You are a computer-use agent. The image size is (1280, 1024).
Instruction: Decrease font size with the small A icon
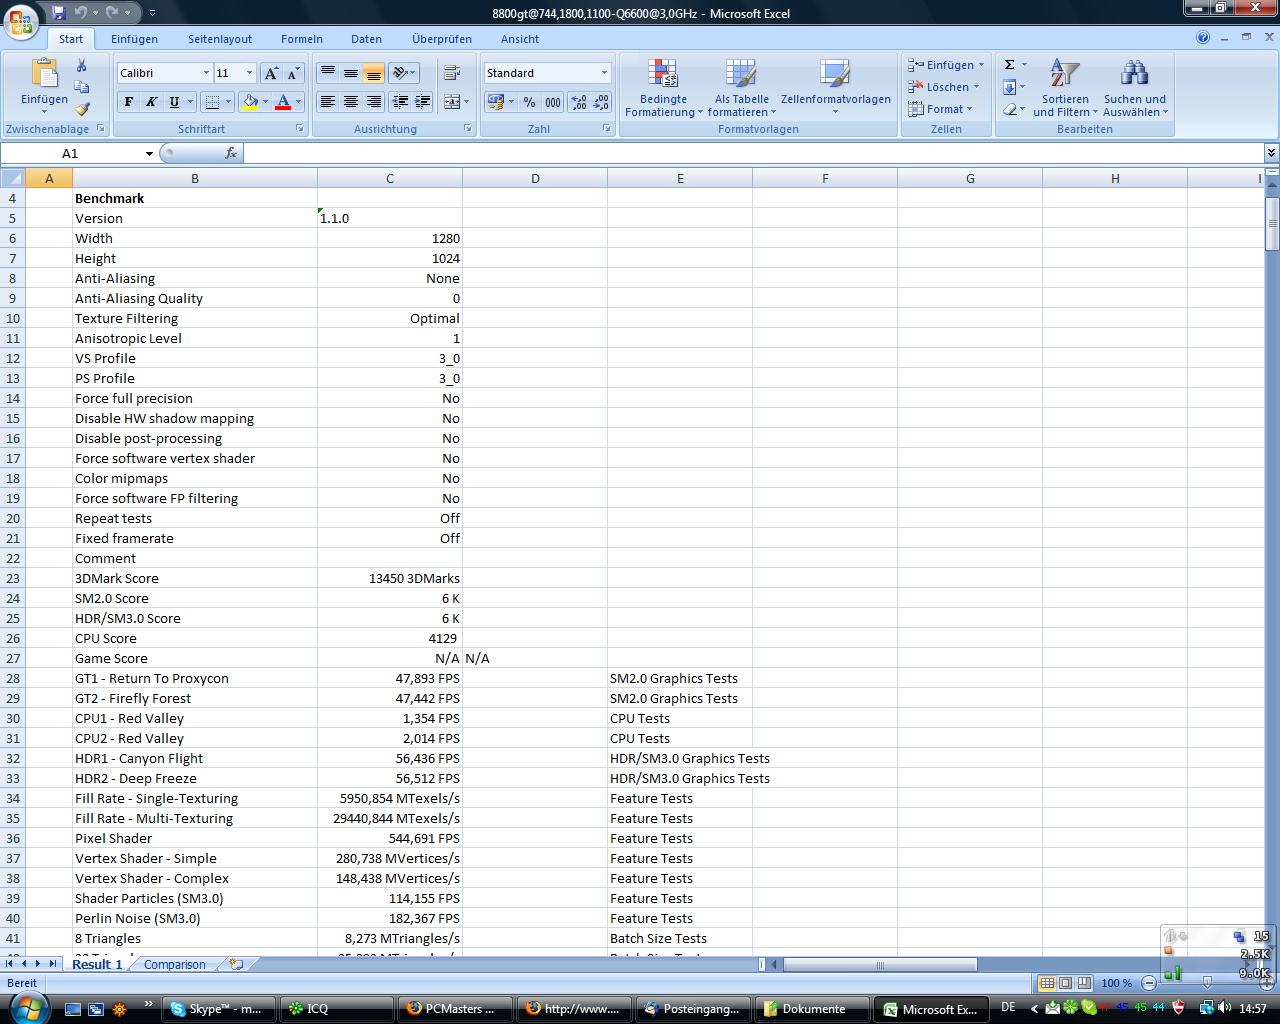pyautogui.click(x=293, y=73)
